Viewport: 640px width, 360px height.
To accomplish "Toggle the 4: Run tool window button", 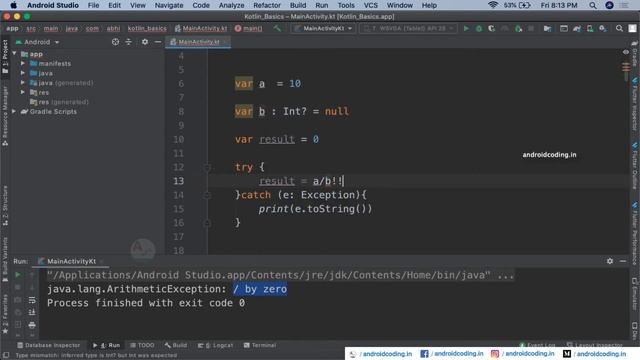I will tap(107, 345).
